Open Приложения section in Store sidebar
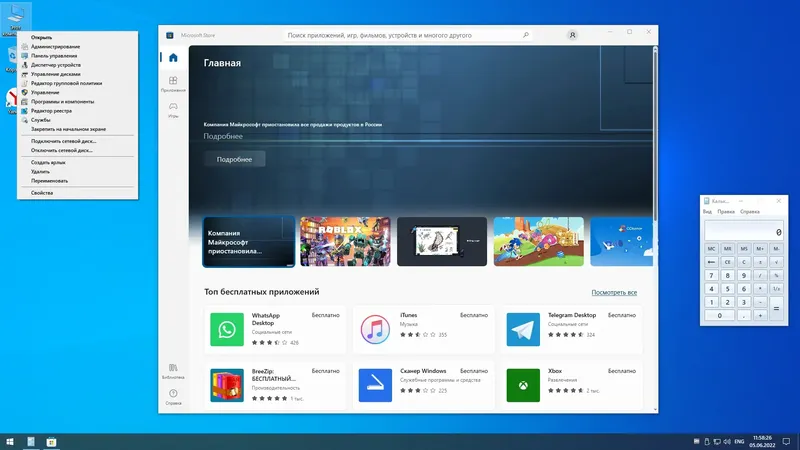 point(173,84)
